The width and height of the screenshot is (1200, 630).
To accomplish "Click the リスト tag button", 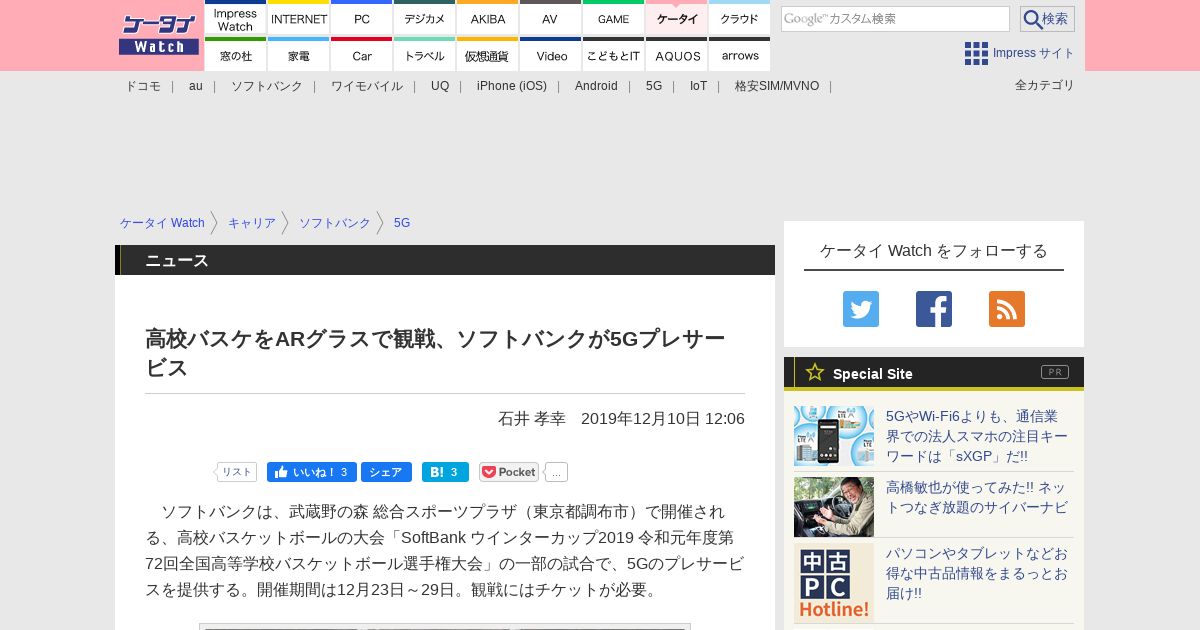I will [236, 472].
